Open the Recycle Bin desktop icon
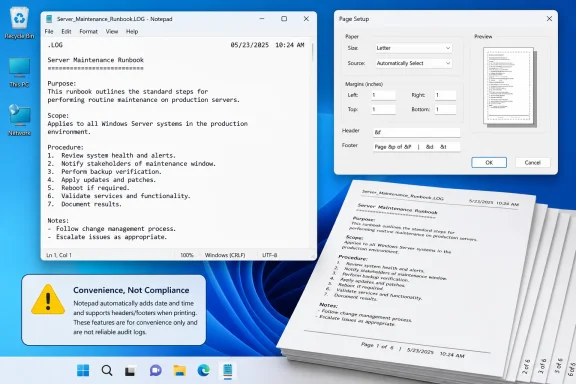 point(19,23)
